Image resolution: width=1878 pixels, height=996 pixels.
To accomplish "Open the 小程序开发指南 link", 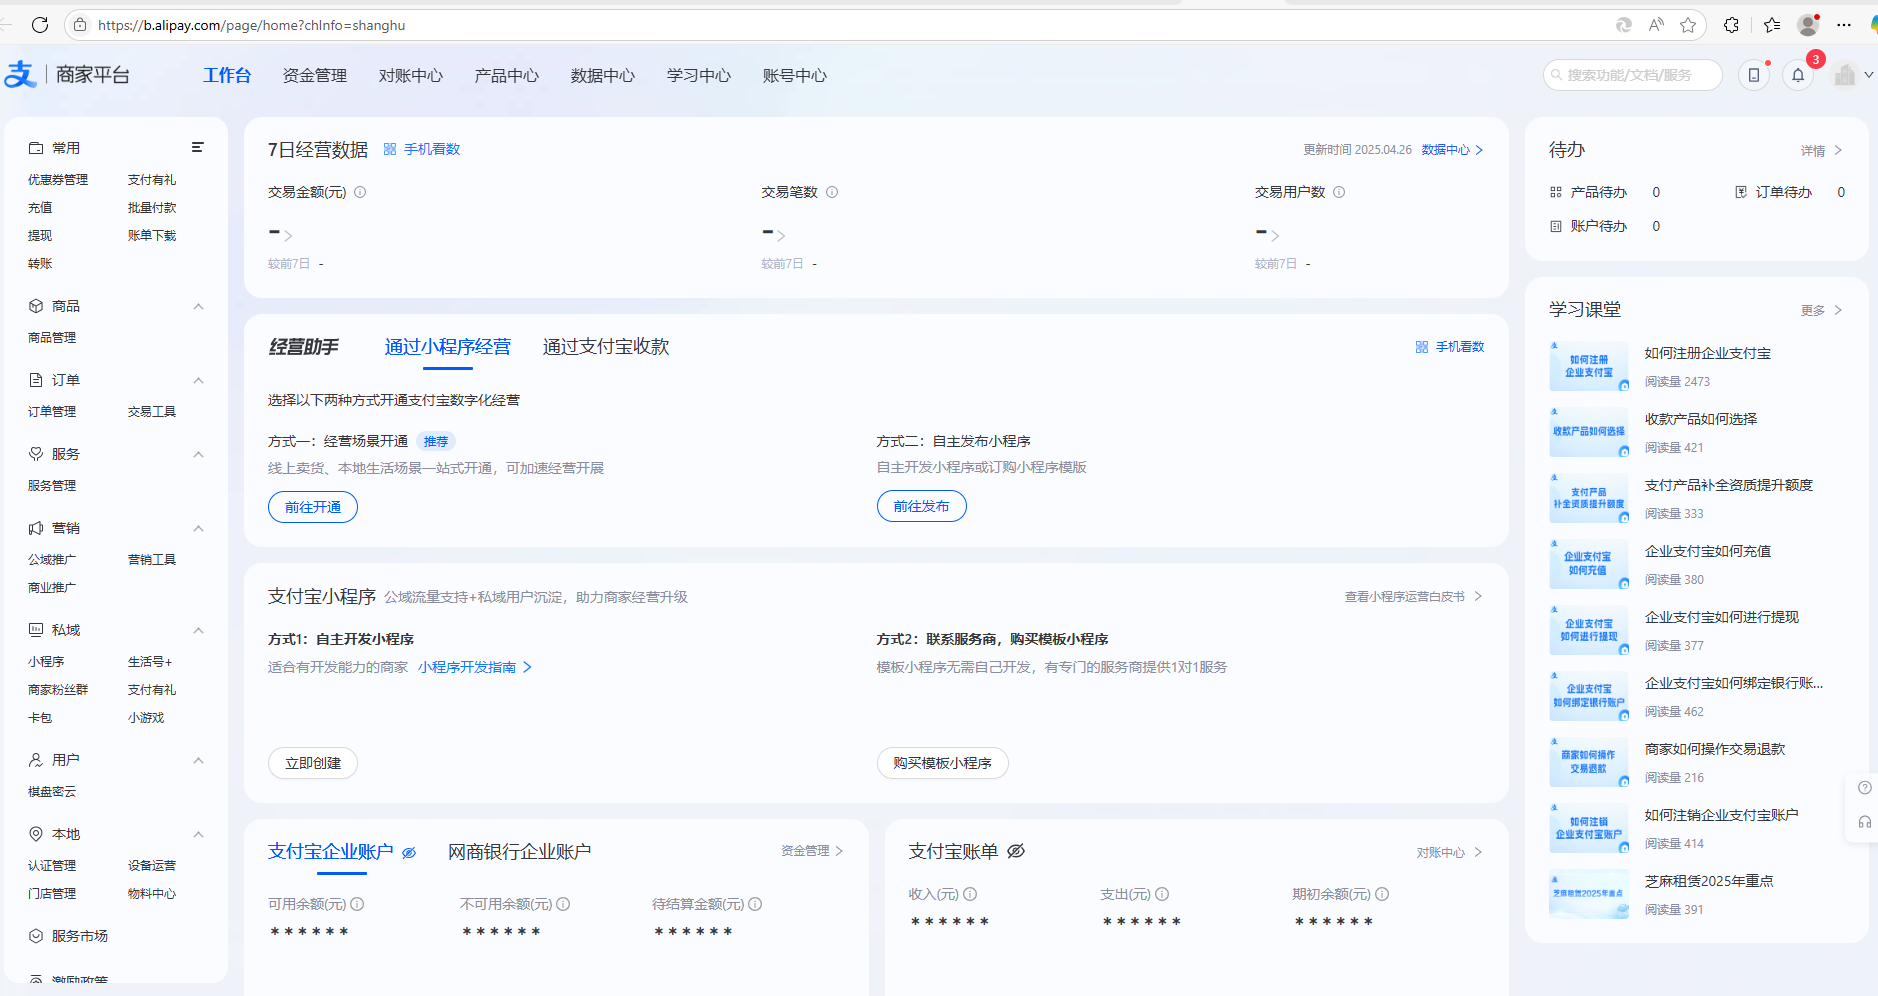I will [475, 667].
